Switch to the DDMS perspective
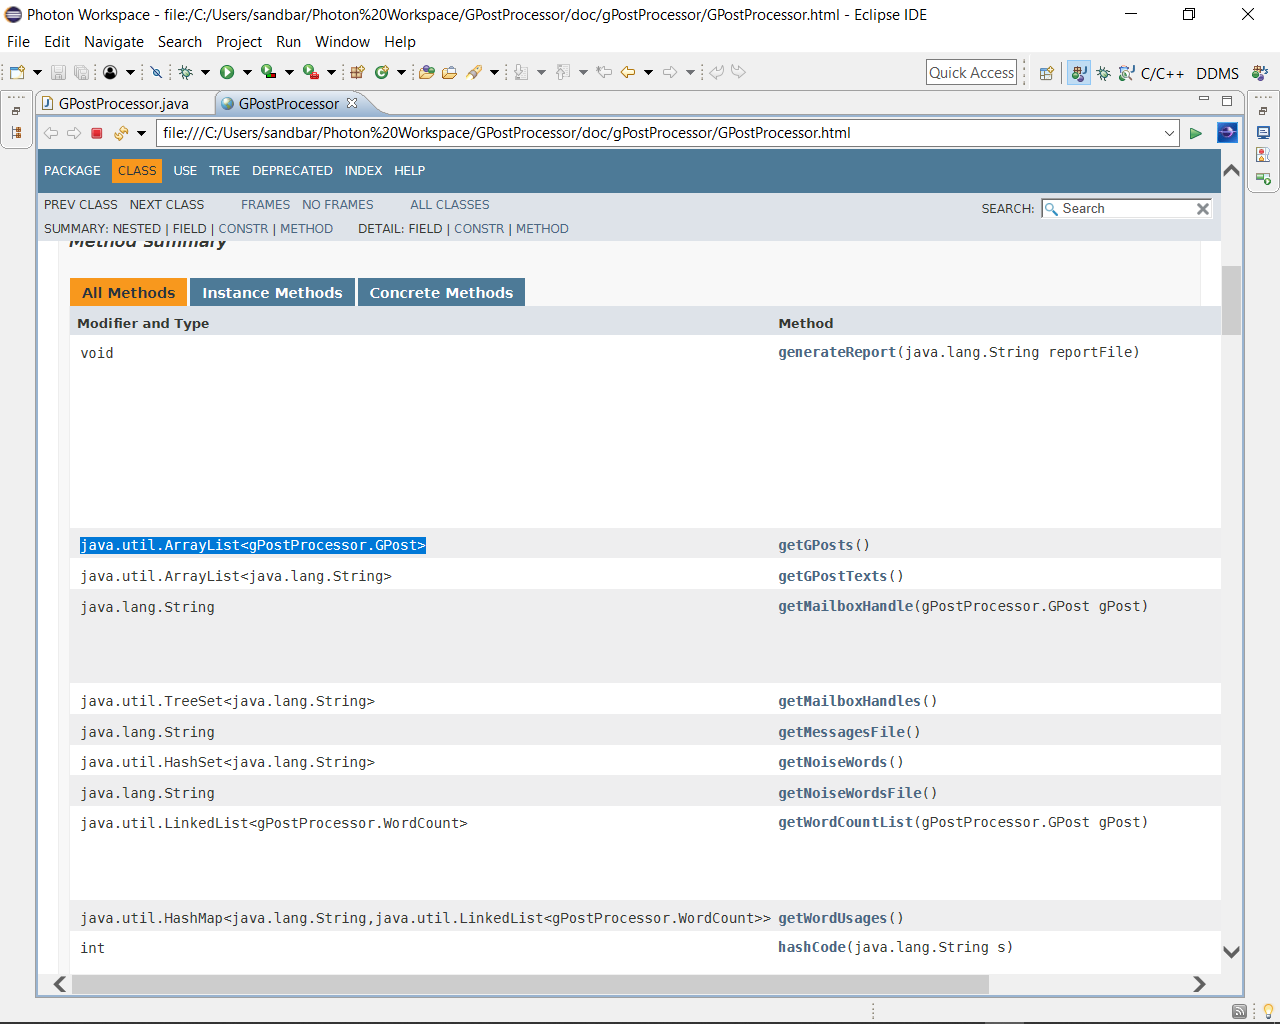 [x=1217, y=73]
